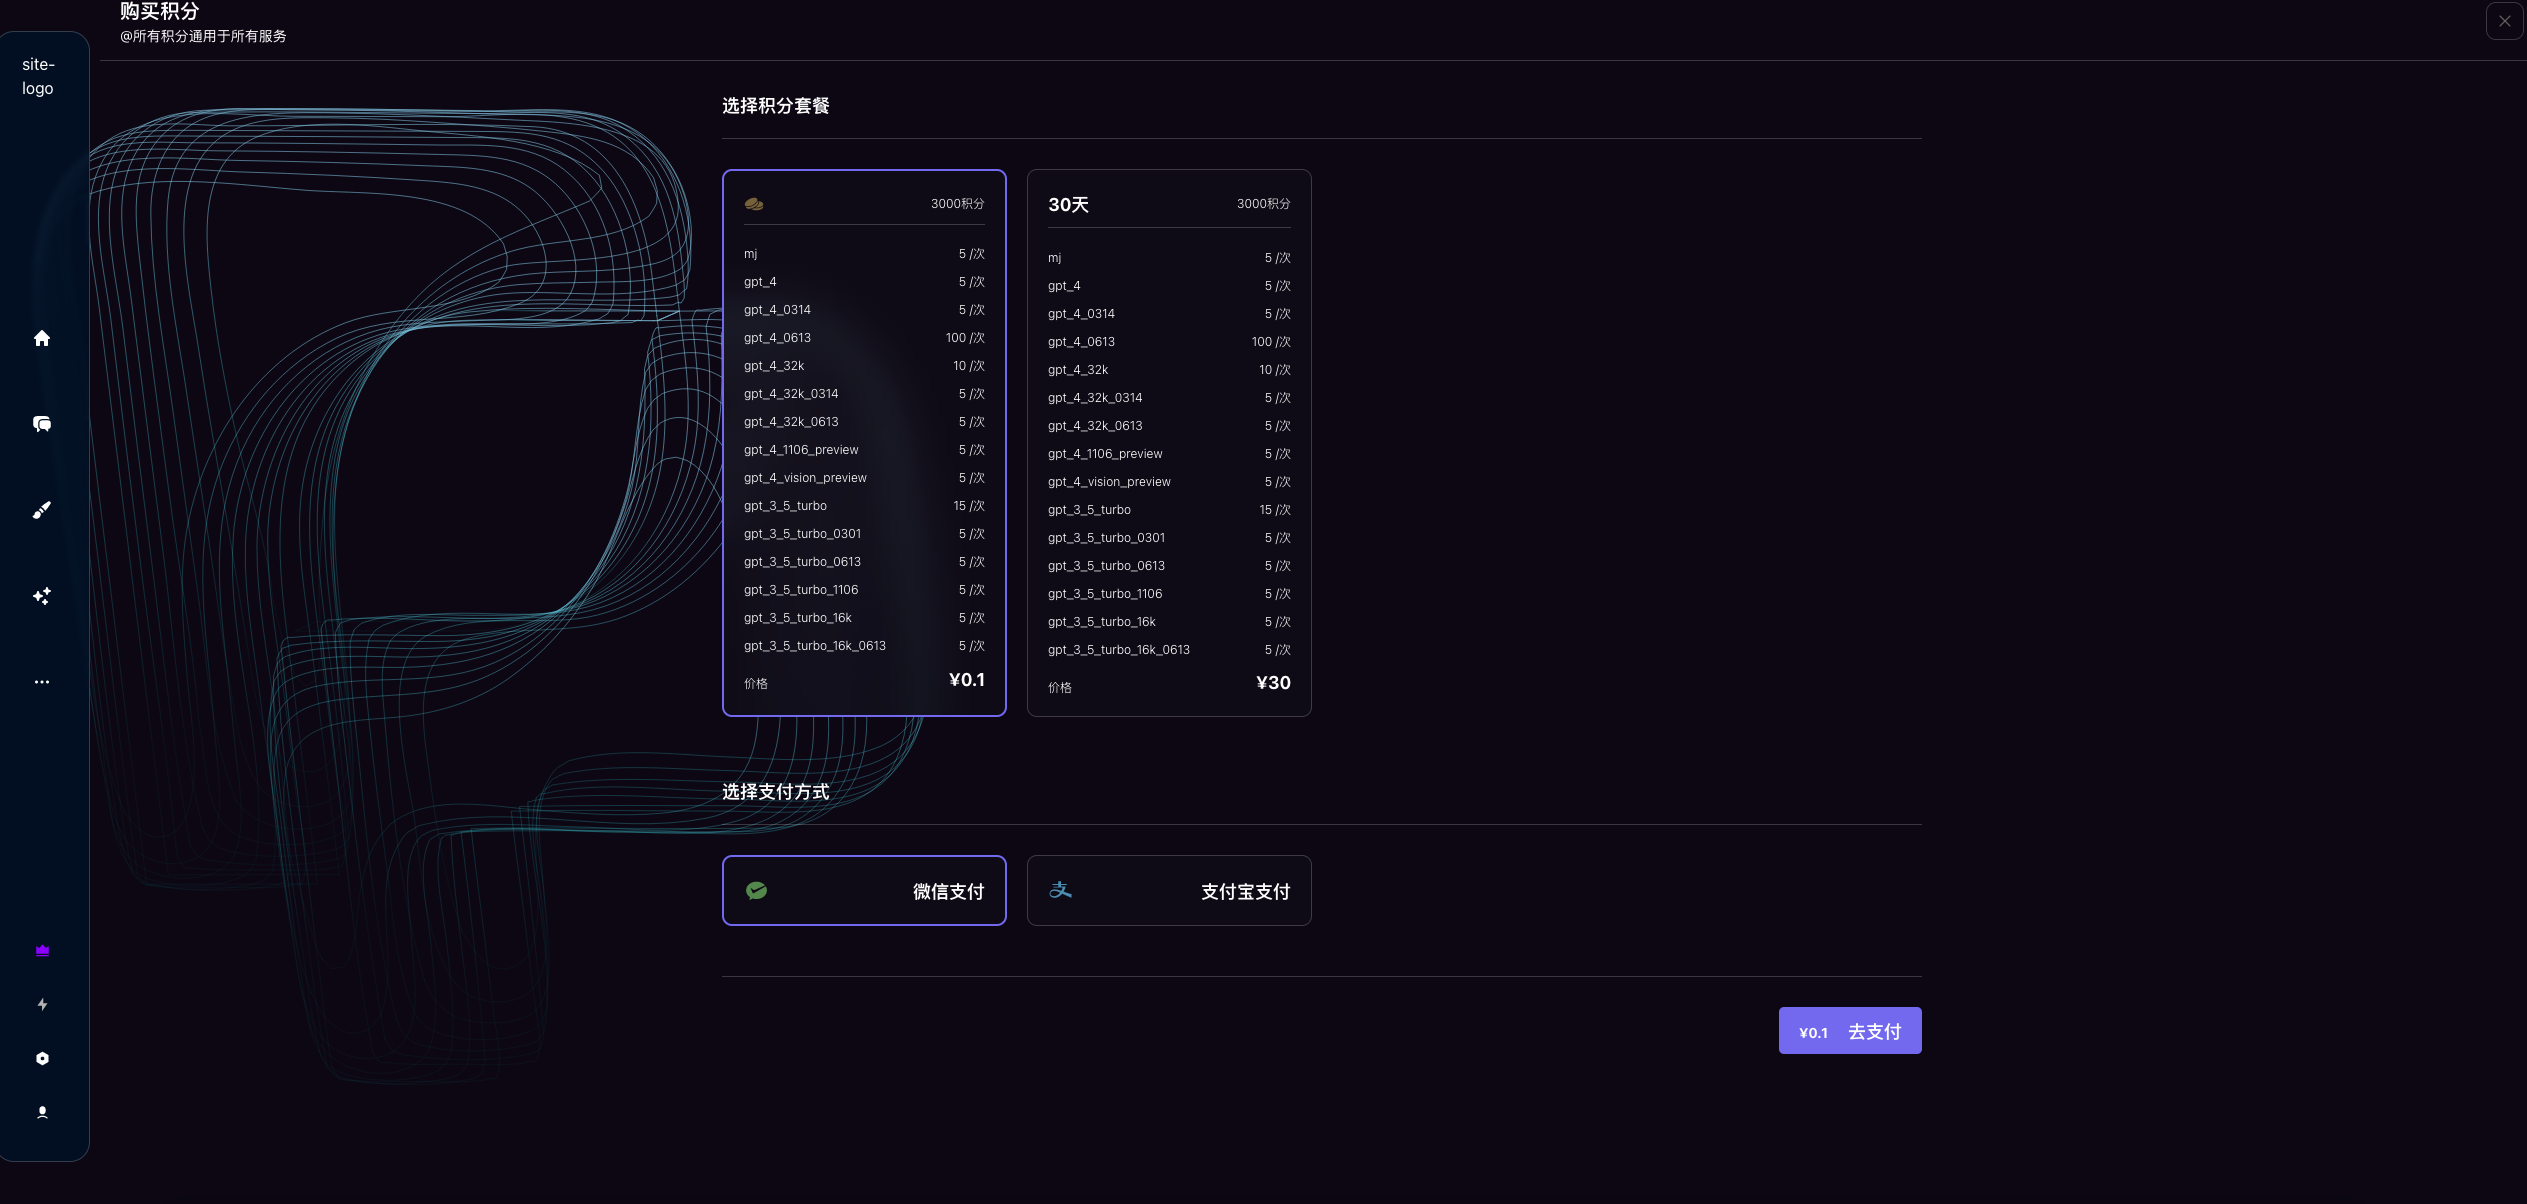Click the sparkles icon in sidebar
2527x1204 pixels.
(x=42, y=596)
